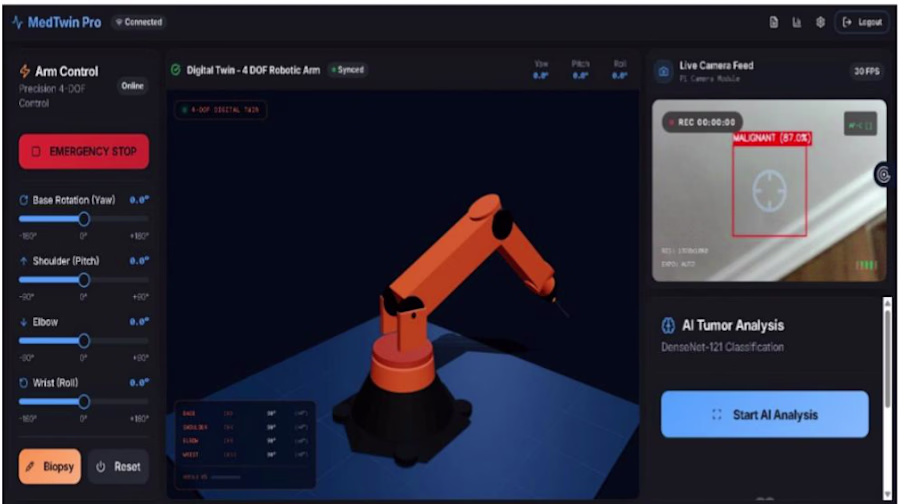Click the green battery indicator in camera feed

tap(866, 265)
